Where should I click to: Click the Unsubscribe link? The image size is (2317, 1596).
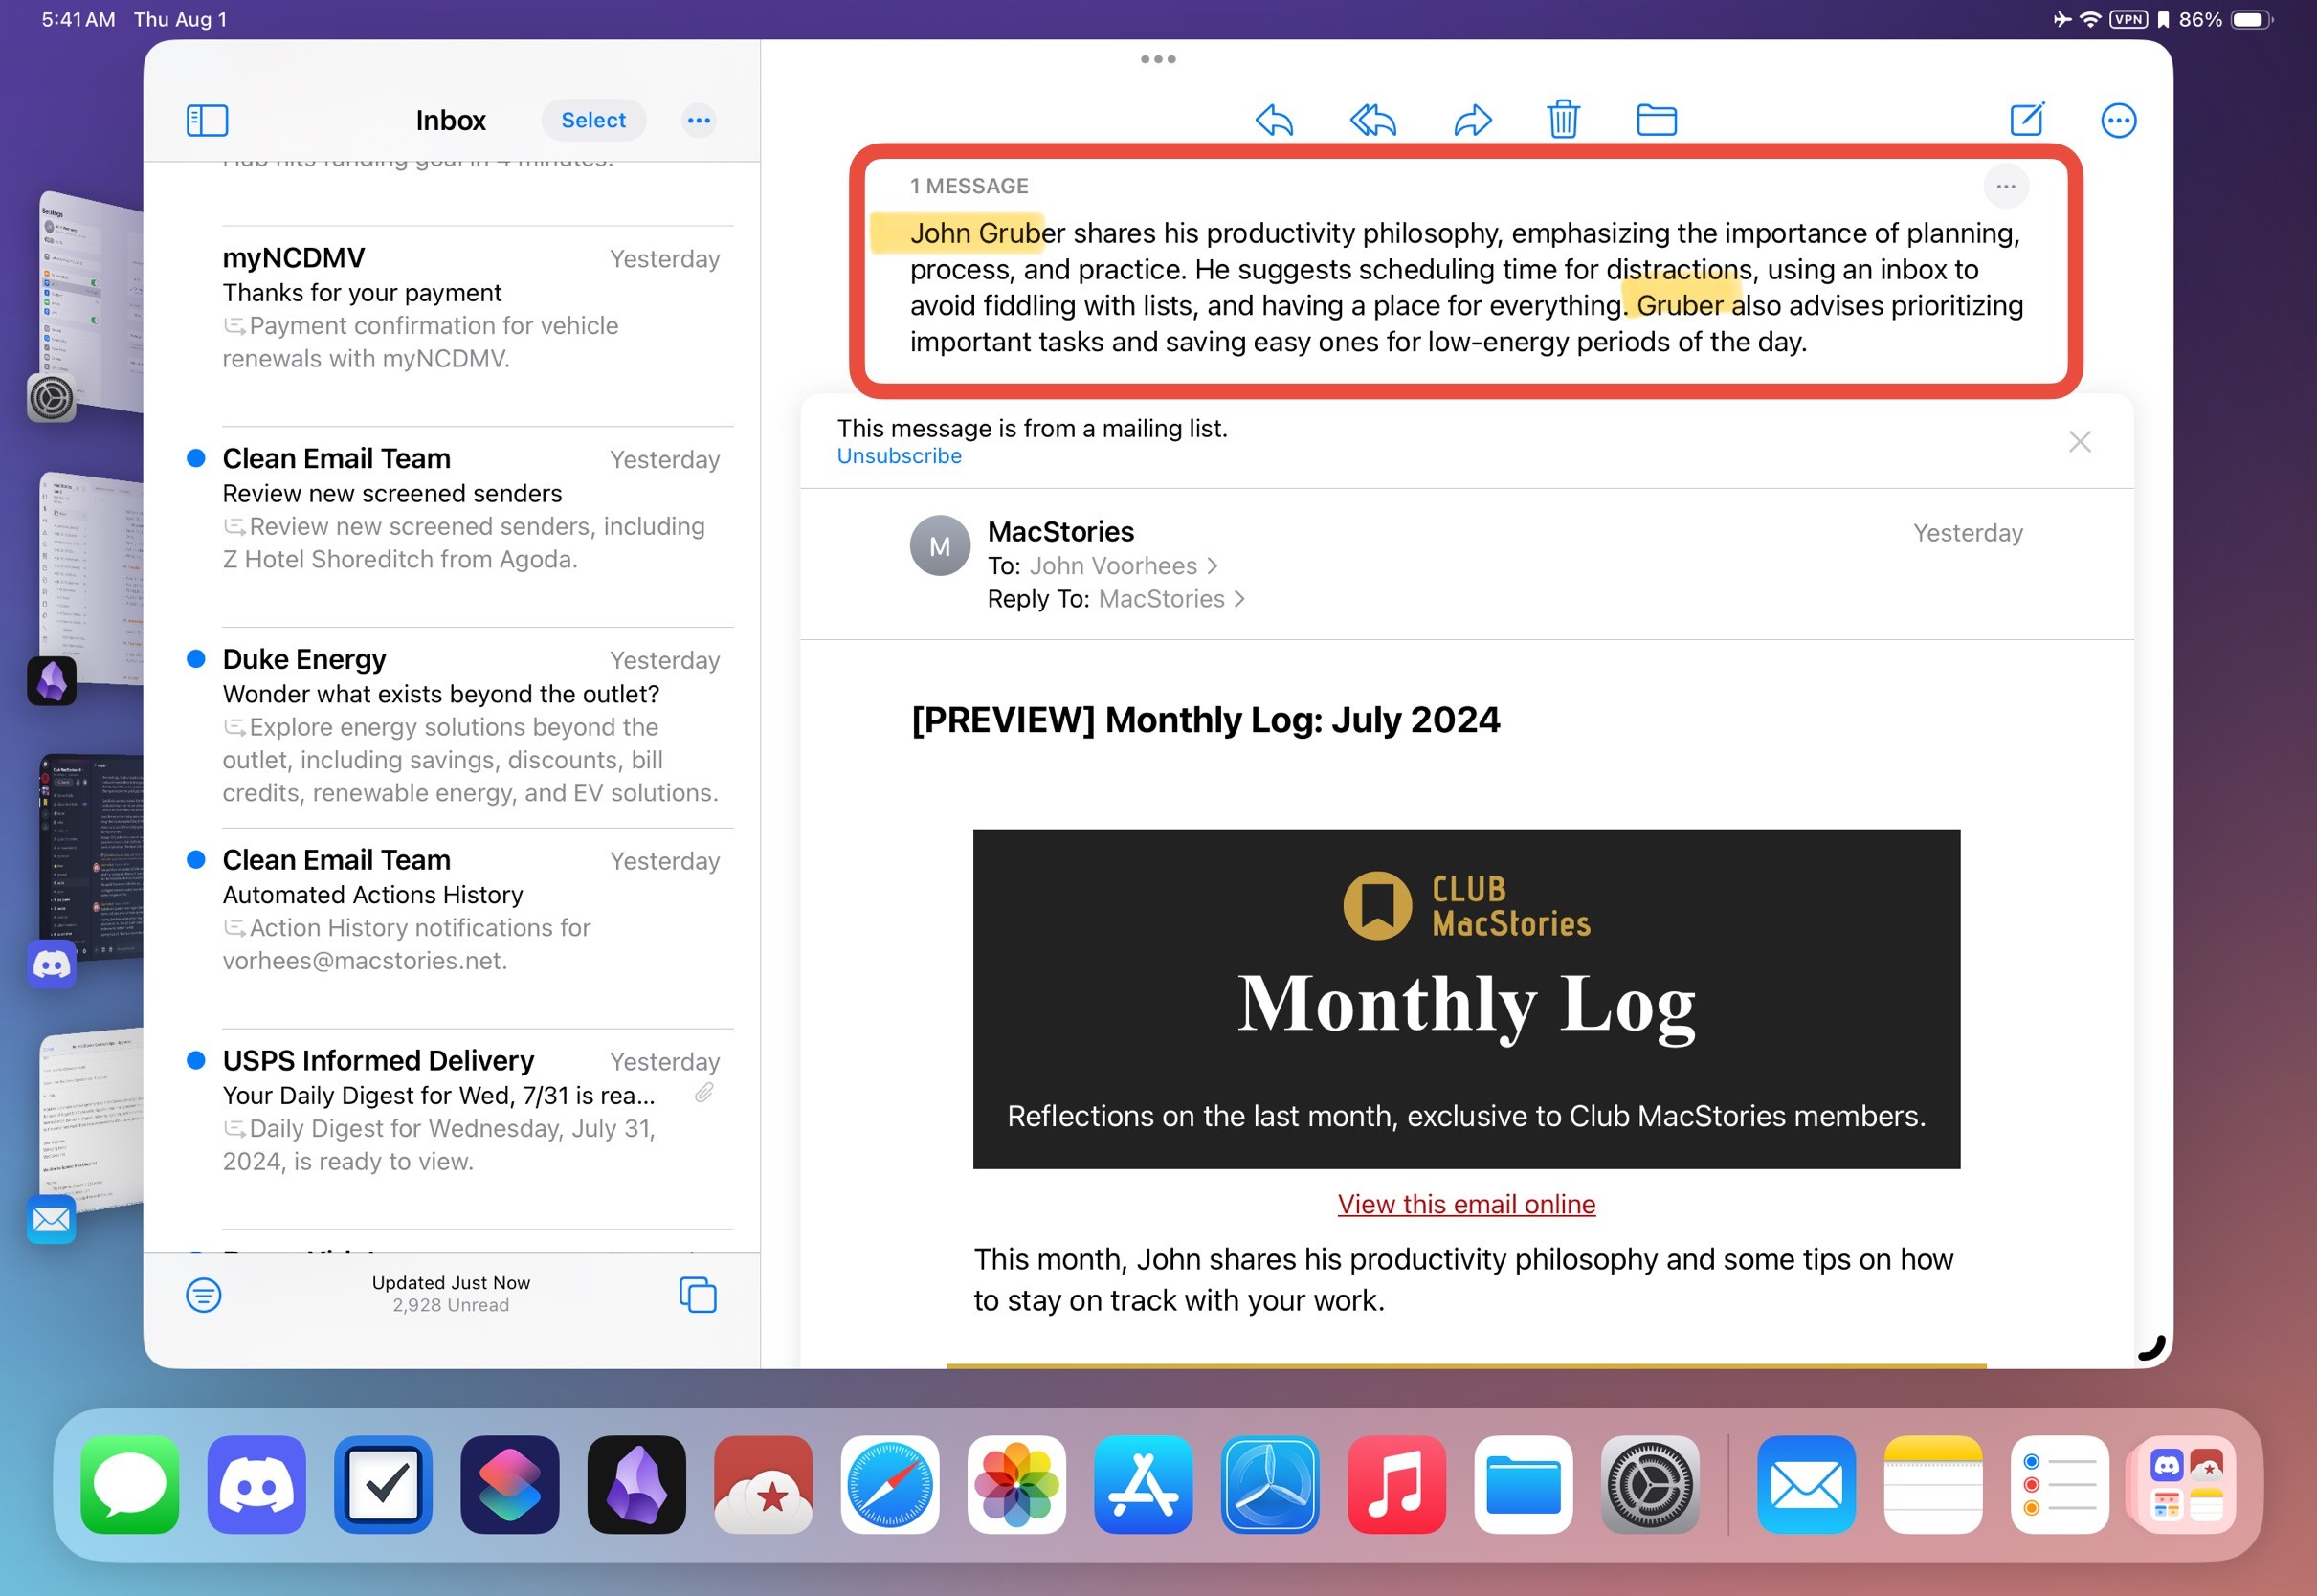click(898, 456)
